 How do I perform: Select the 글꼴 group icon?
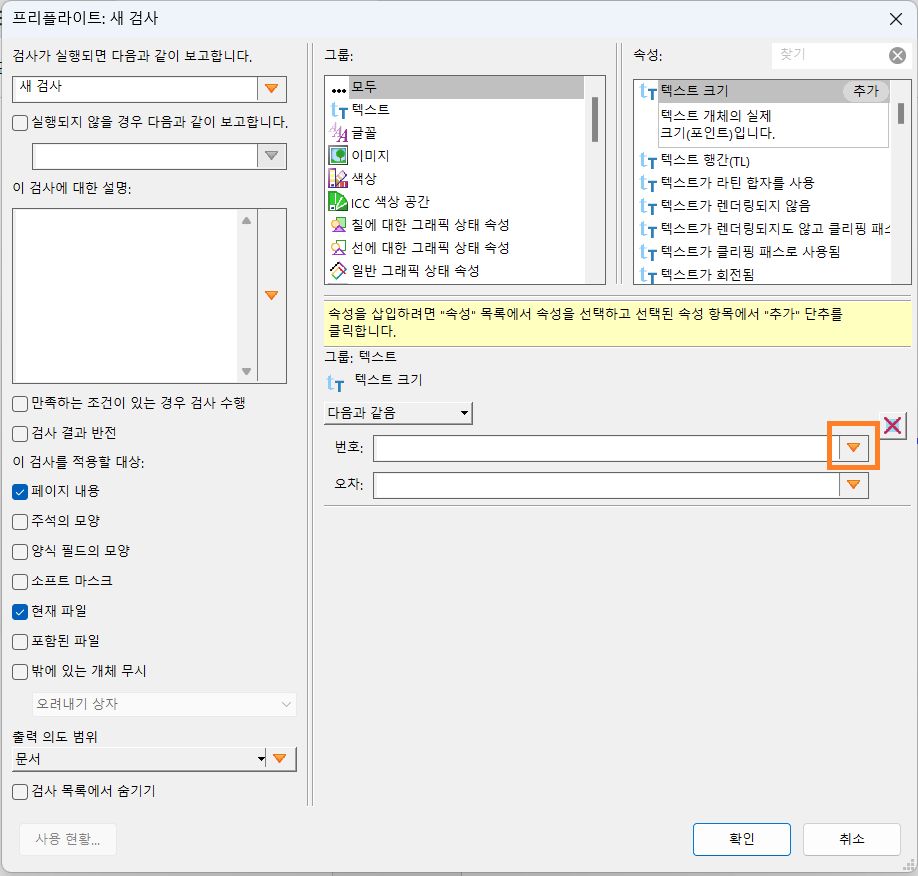point(339,133)
